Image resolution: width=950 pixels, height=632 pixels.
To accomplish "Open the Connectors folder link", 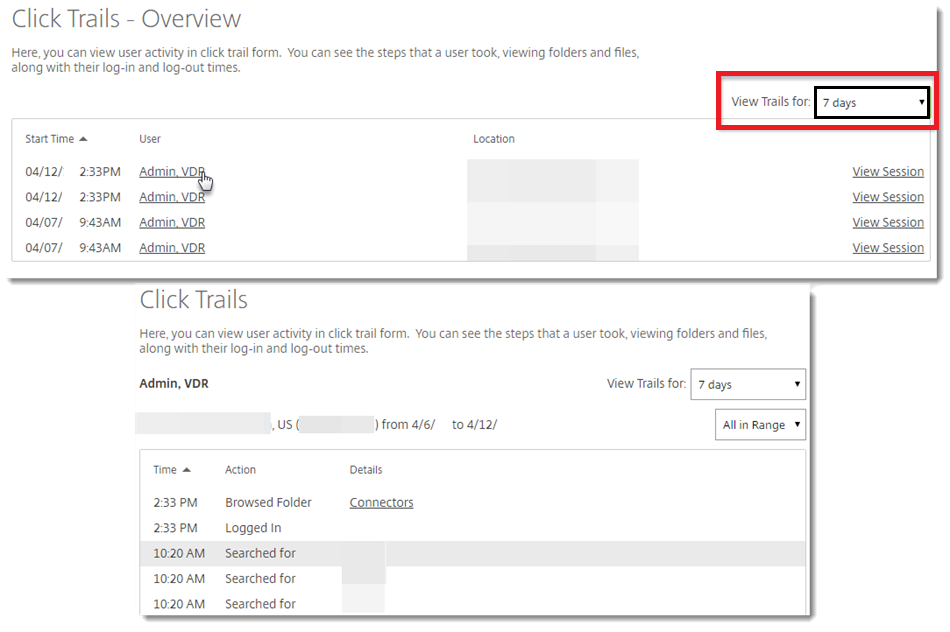I will pos(381,502).
